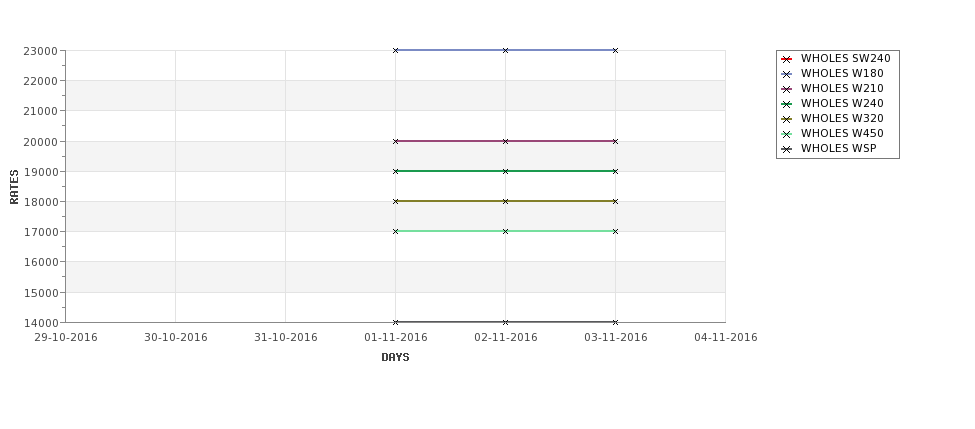Click the DAYS x-axis title
975x429 pixels.
[395, 357]
